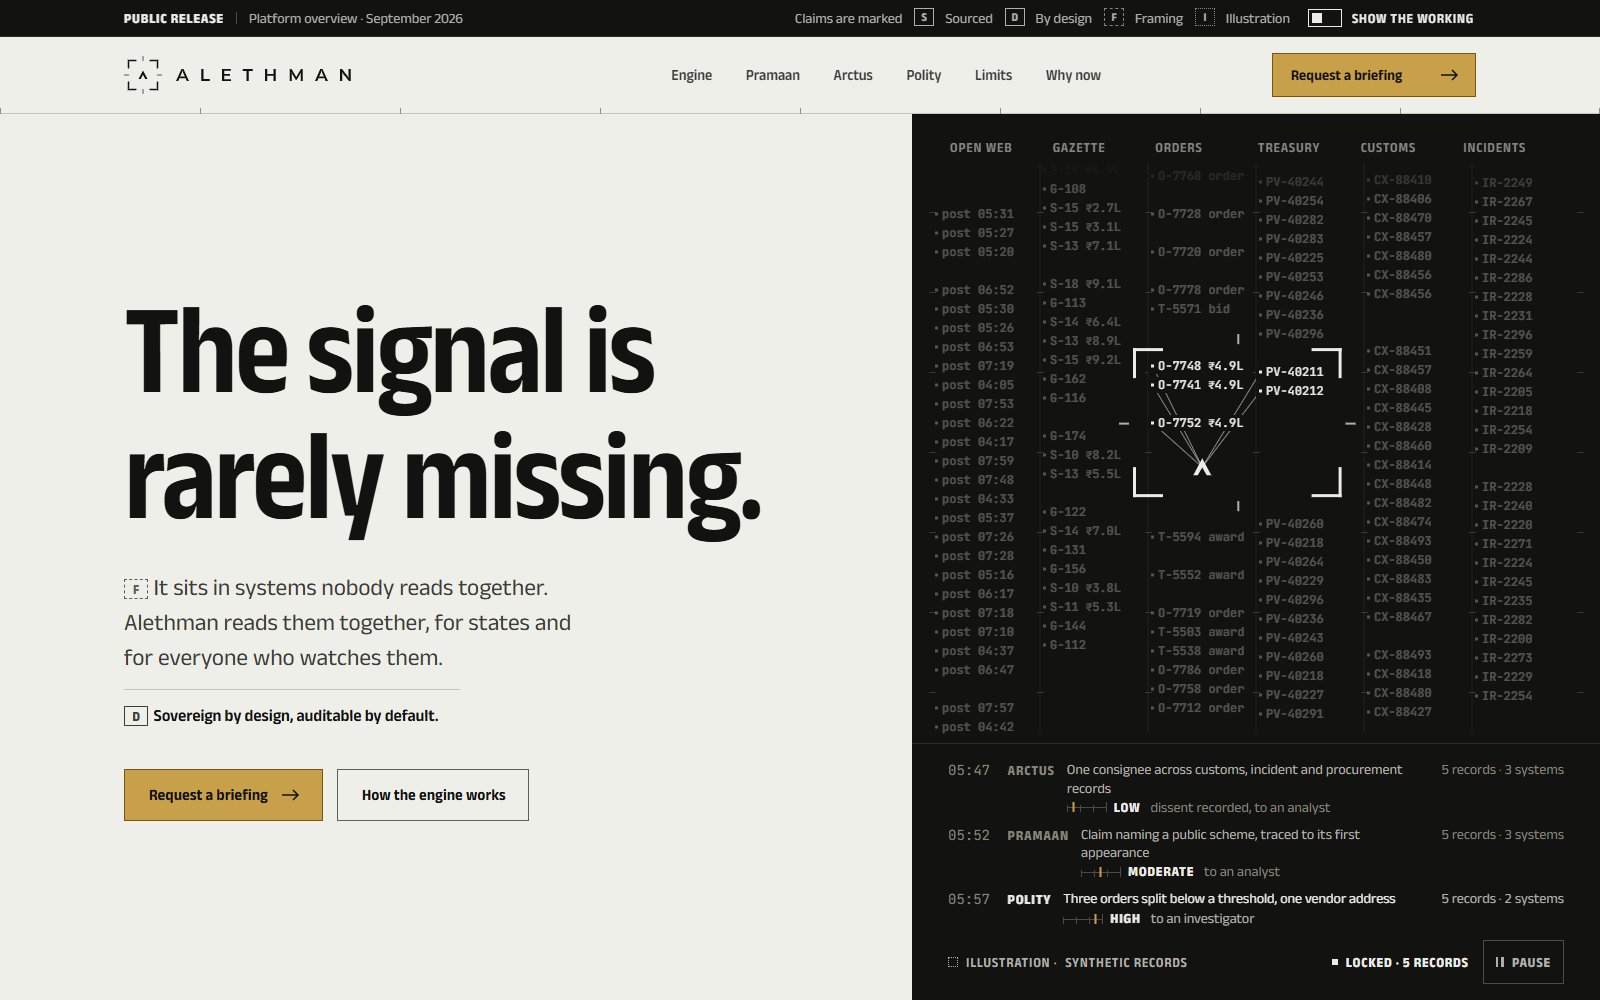Click hero Request a briefing button
Viewport: 1600px width, 1000px height.
coord(223,795)
